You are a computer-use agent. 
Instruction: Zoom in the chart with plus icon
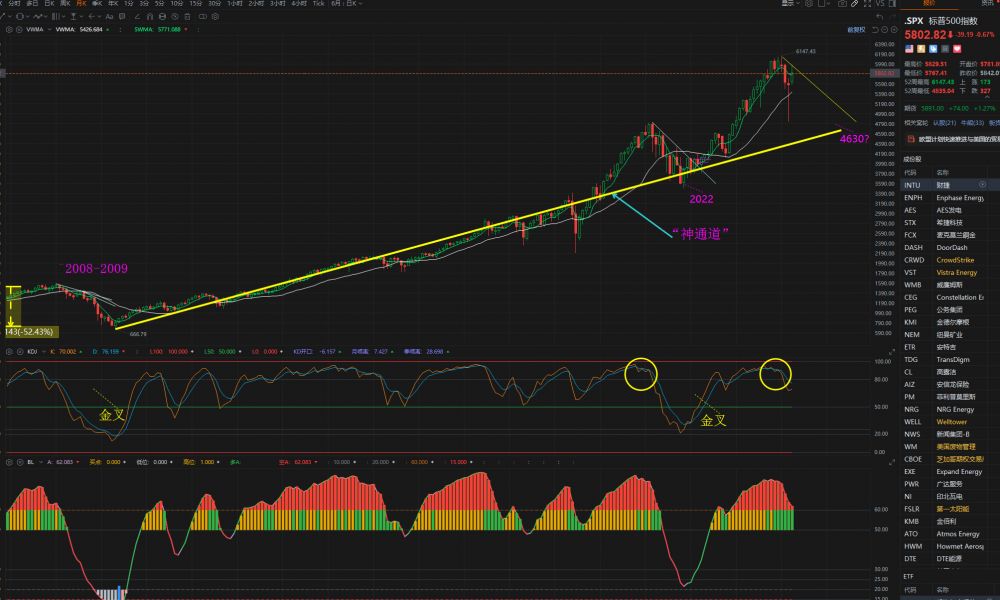894,29
